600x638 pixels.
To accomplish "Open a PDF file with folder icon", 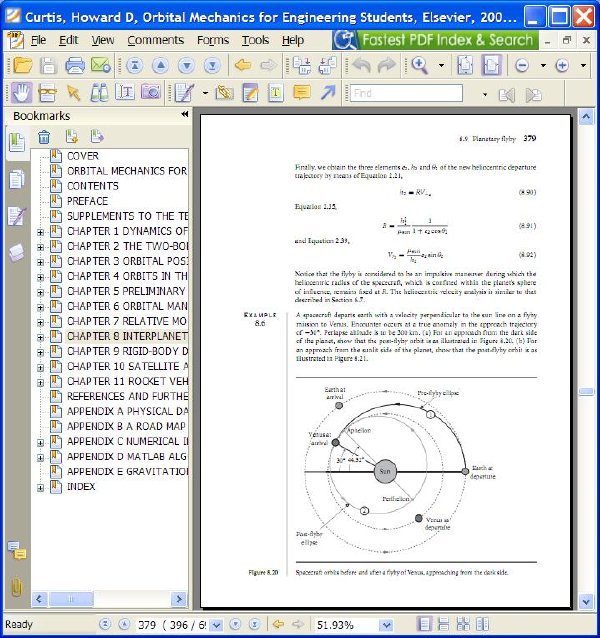I will click(x=23, y=66).
